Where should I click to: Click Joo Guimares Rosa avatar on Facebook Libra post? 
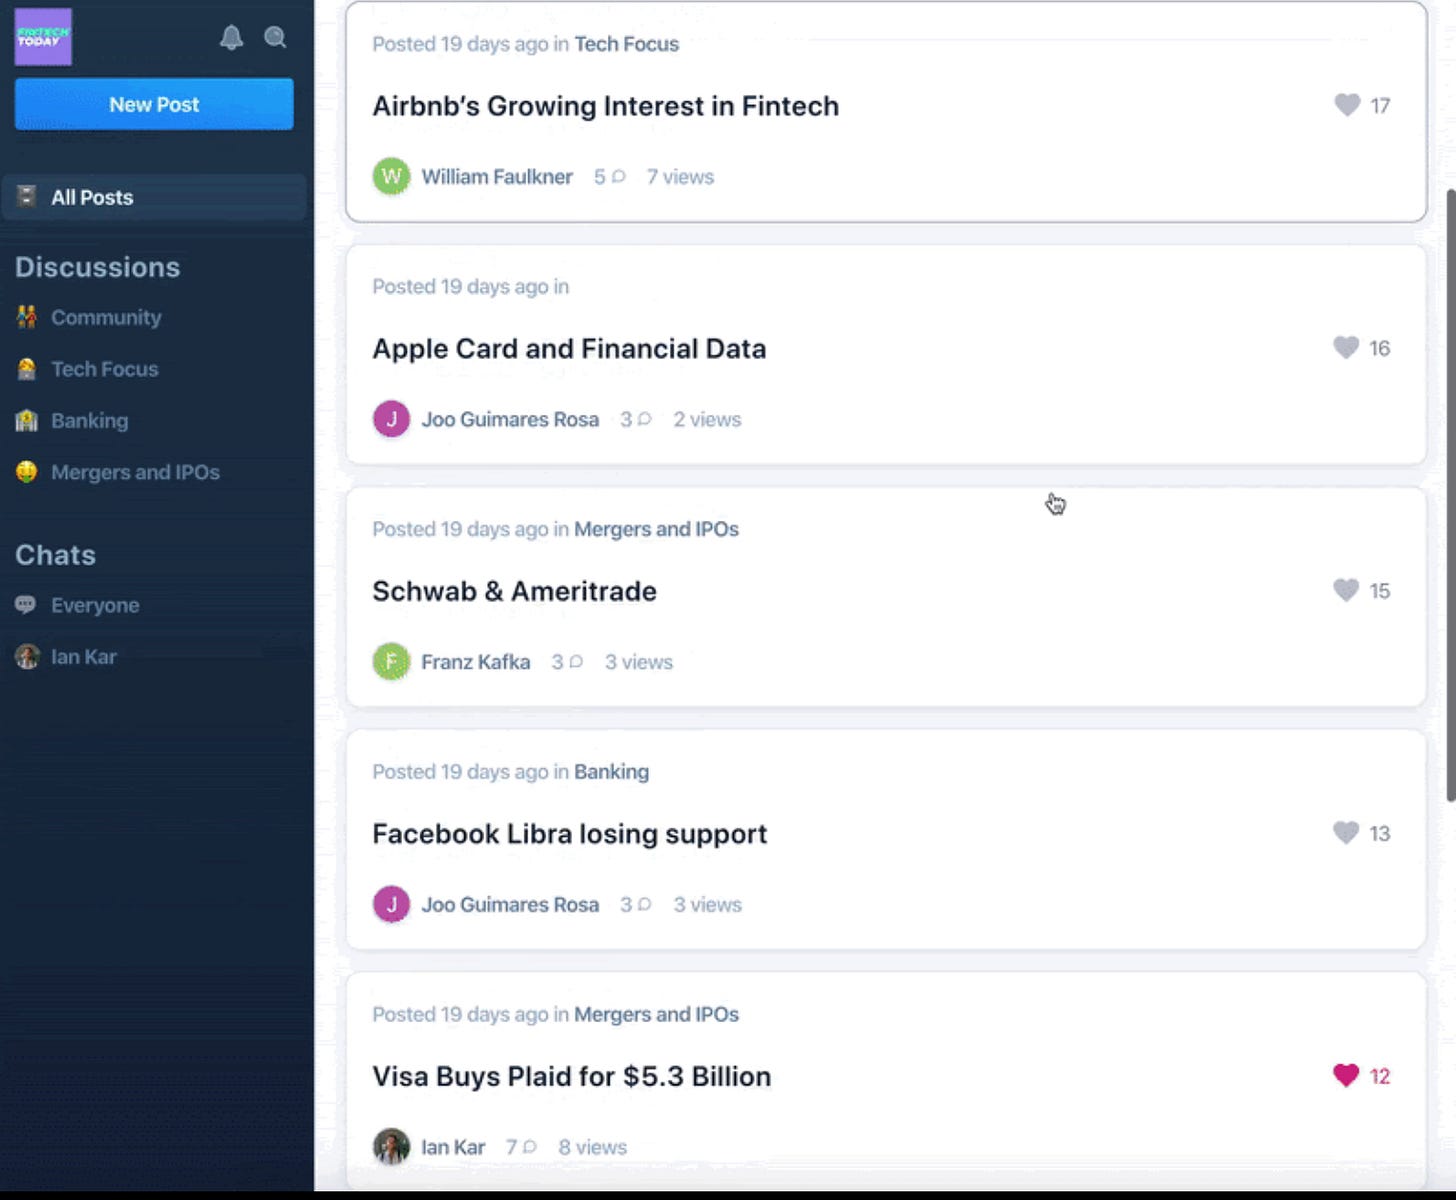[391, 904]
